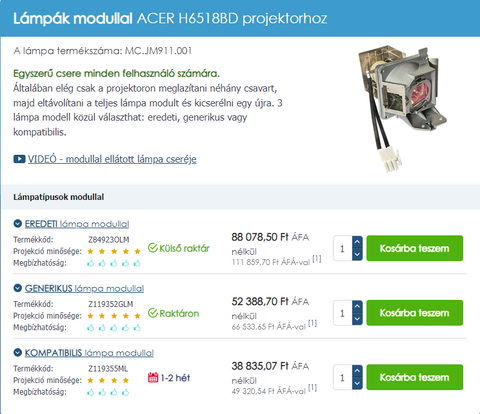Add EREDETI lamp to cart with Kosárba teszem

pos(415,248)
